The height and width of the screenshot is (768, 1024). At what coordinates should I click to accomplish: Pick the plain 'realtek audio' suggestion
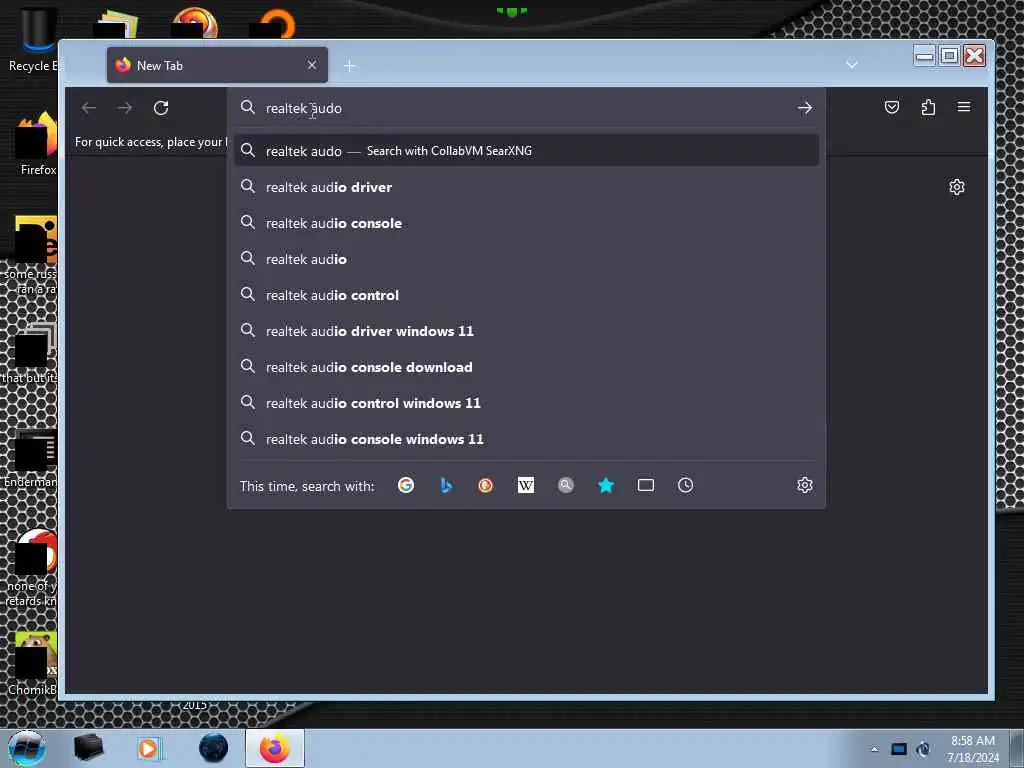(526, 259)
